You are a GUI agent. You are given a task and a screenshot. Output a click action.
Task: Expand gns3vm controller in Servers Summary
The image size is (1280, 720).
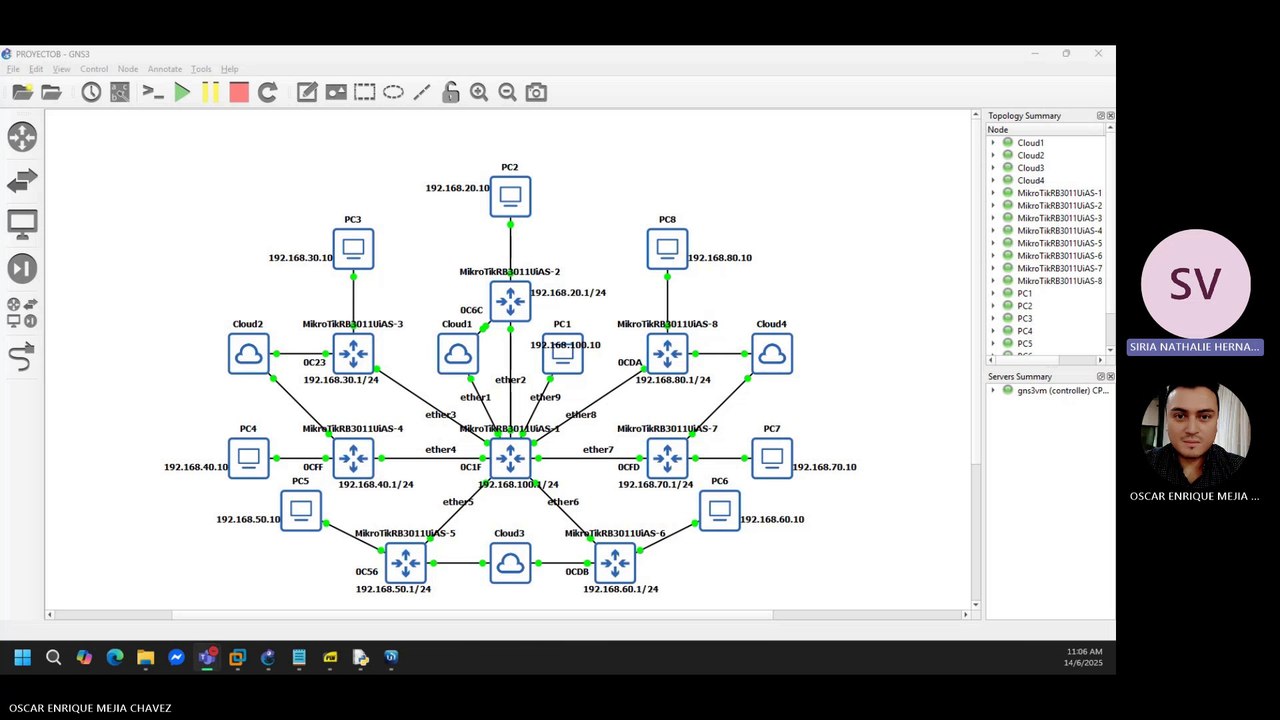tap(993, 390)
